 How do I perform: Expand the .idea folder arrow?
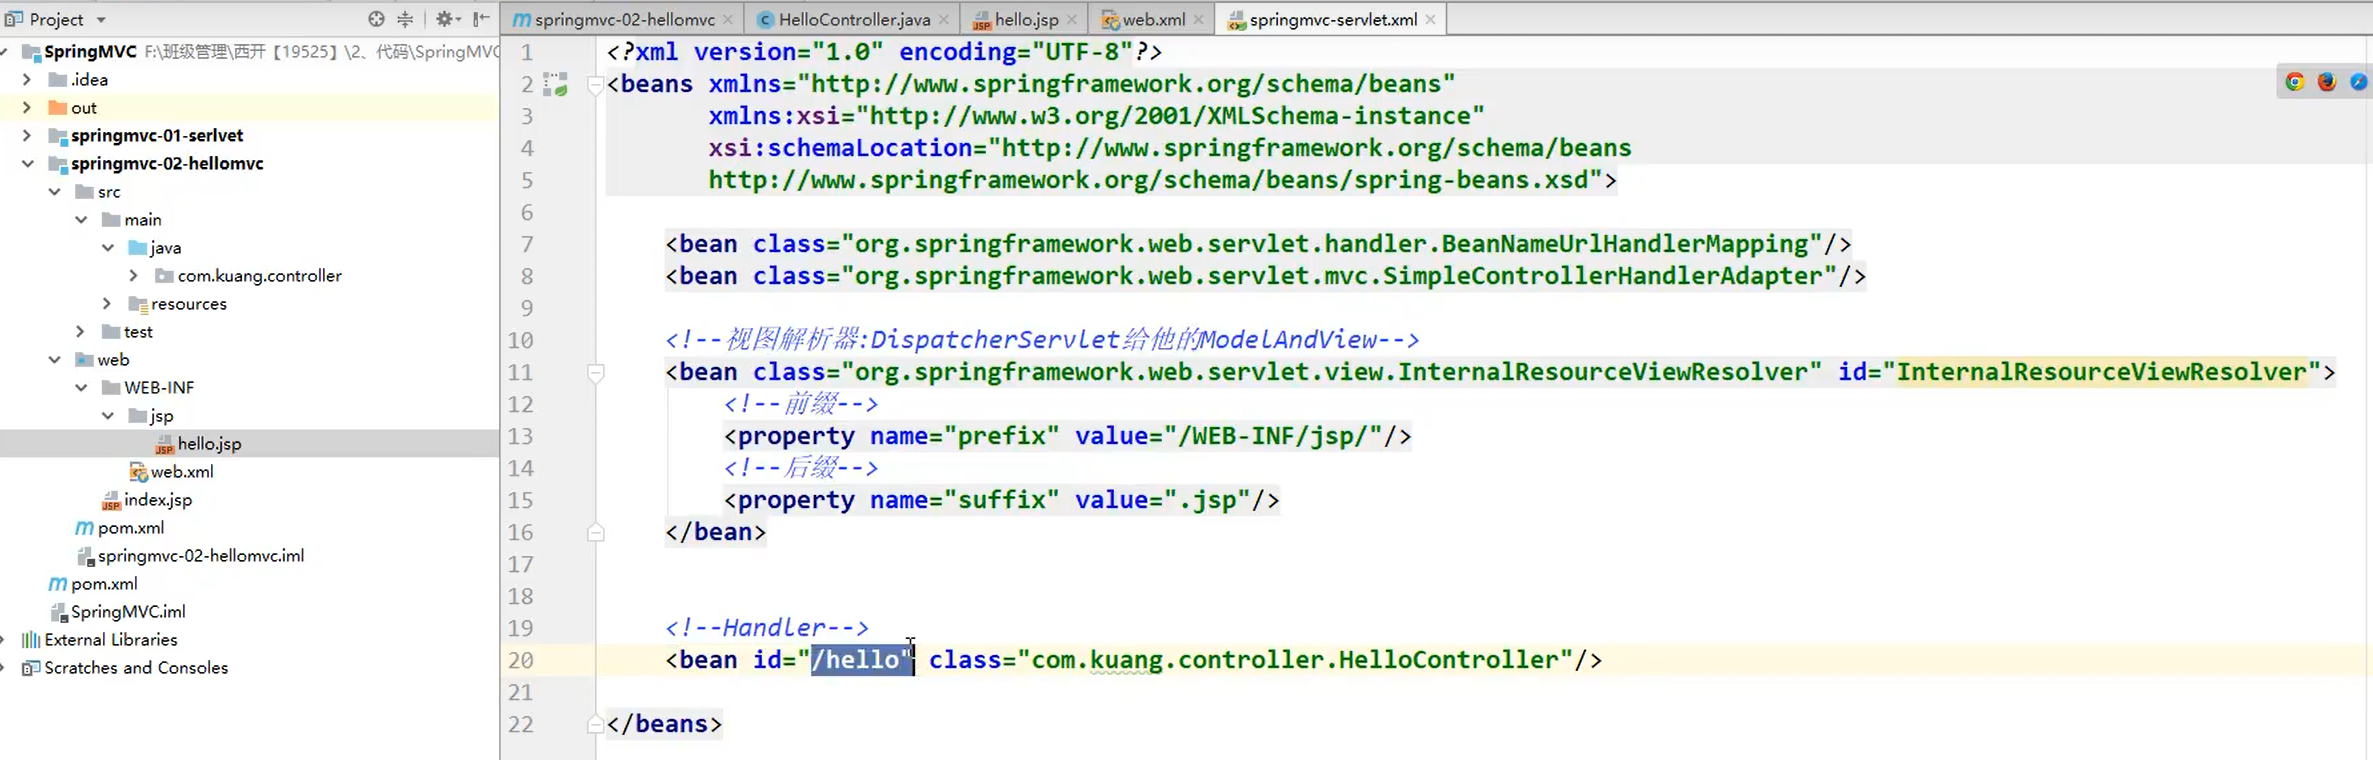tap(28, 80)
